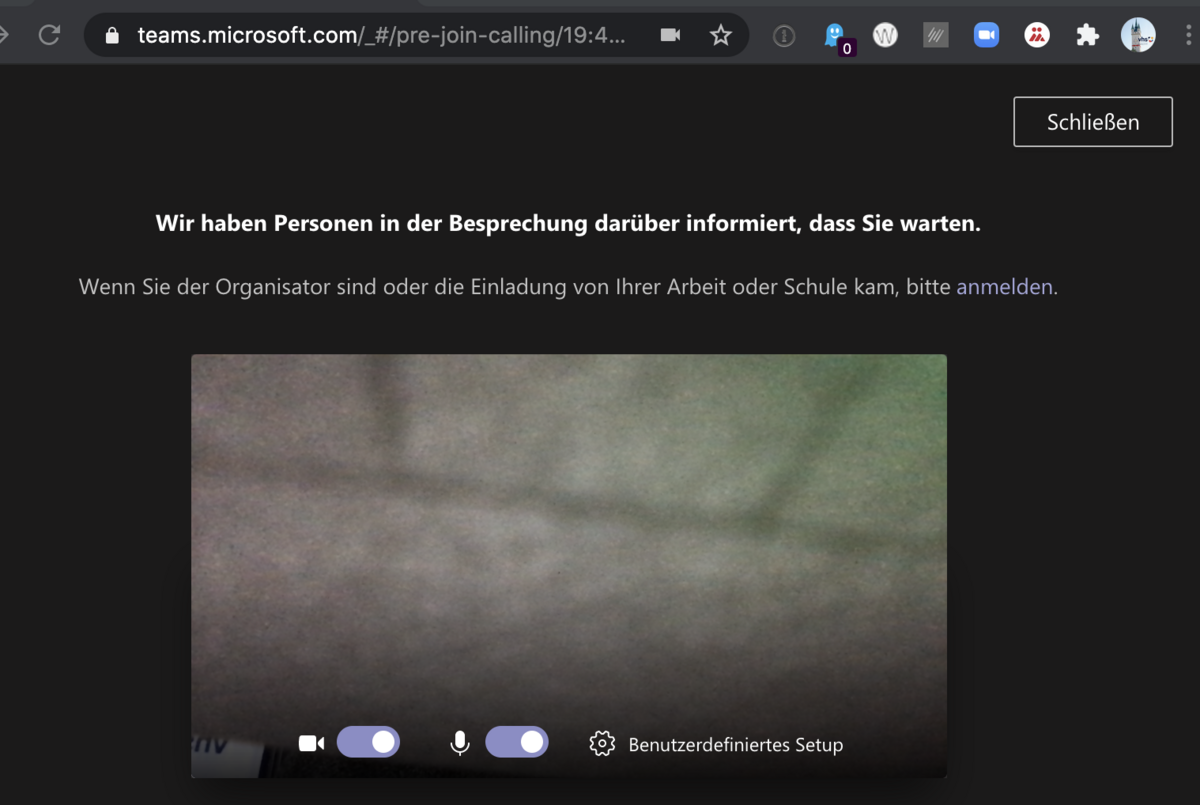1200x805 pixels.
Task: Open the Ghostery ghost extension
Action: pos(835,36)
